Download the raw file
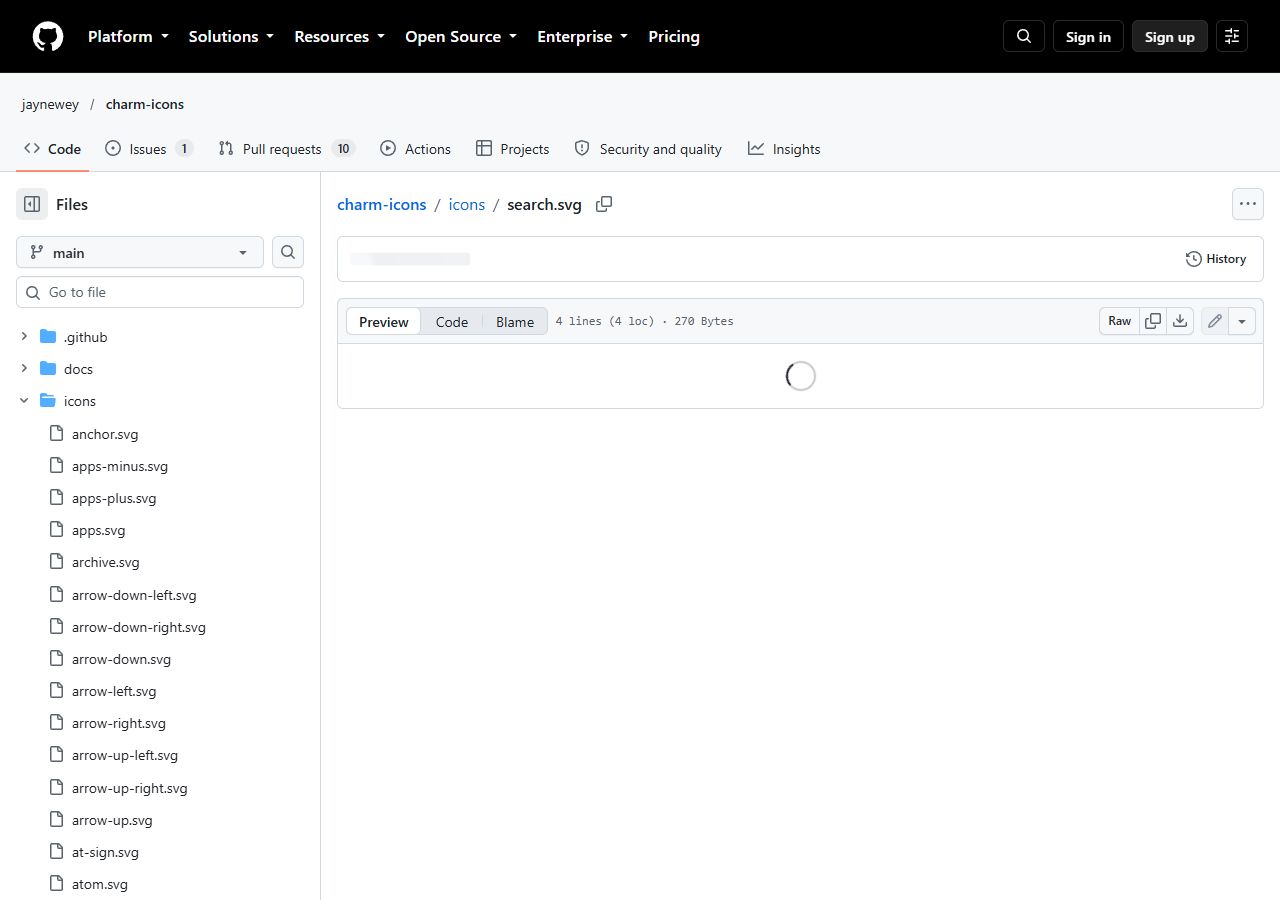This screenshot has width=1280, height=900. click(x=1180, y=321)
